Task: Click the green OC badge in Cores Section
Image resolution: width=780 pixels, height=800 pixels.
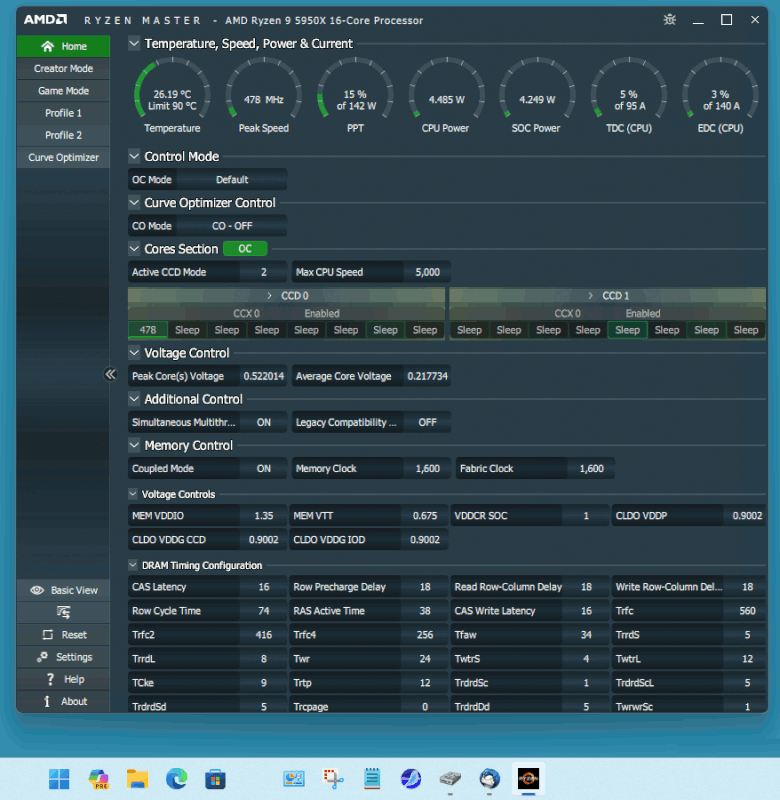Action: pos(245,248)
